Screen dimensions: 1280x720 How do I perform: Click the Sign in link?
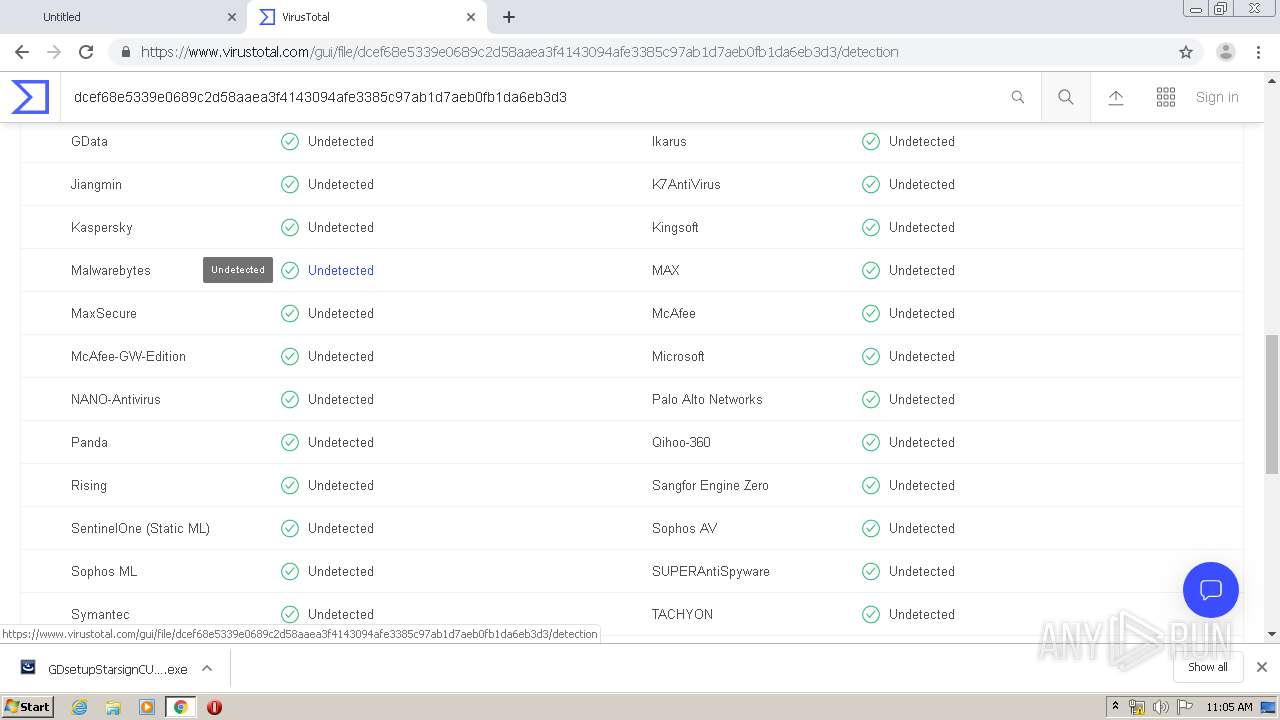(1217, 97)
